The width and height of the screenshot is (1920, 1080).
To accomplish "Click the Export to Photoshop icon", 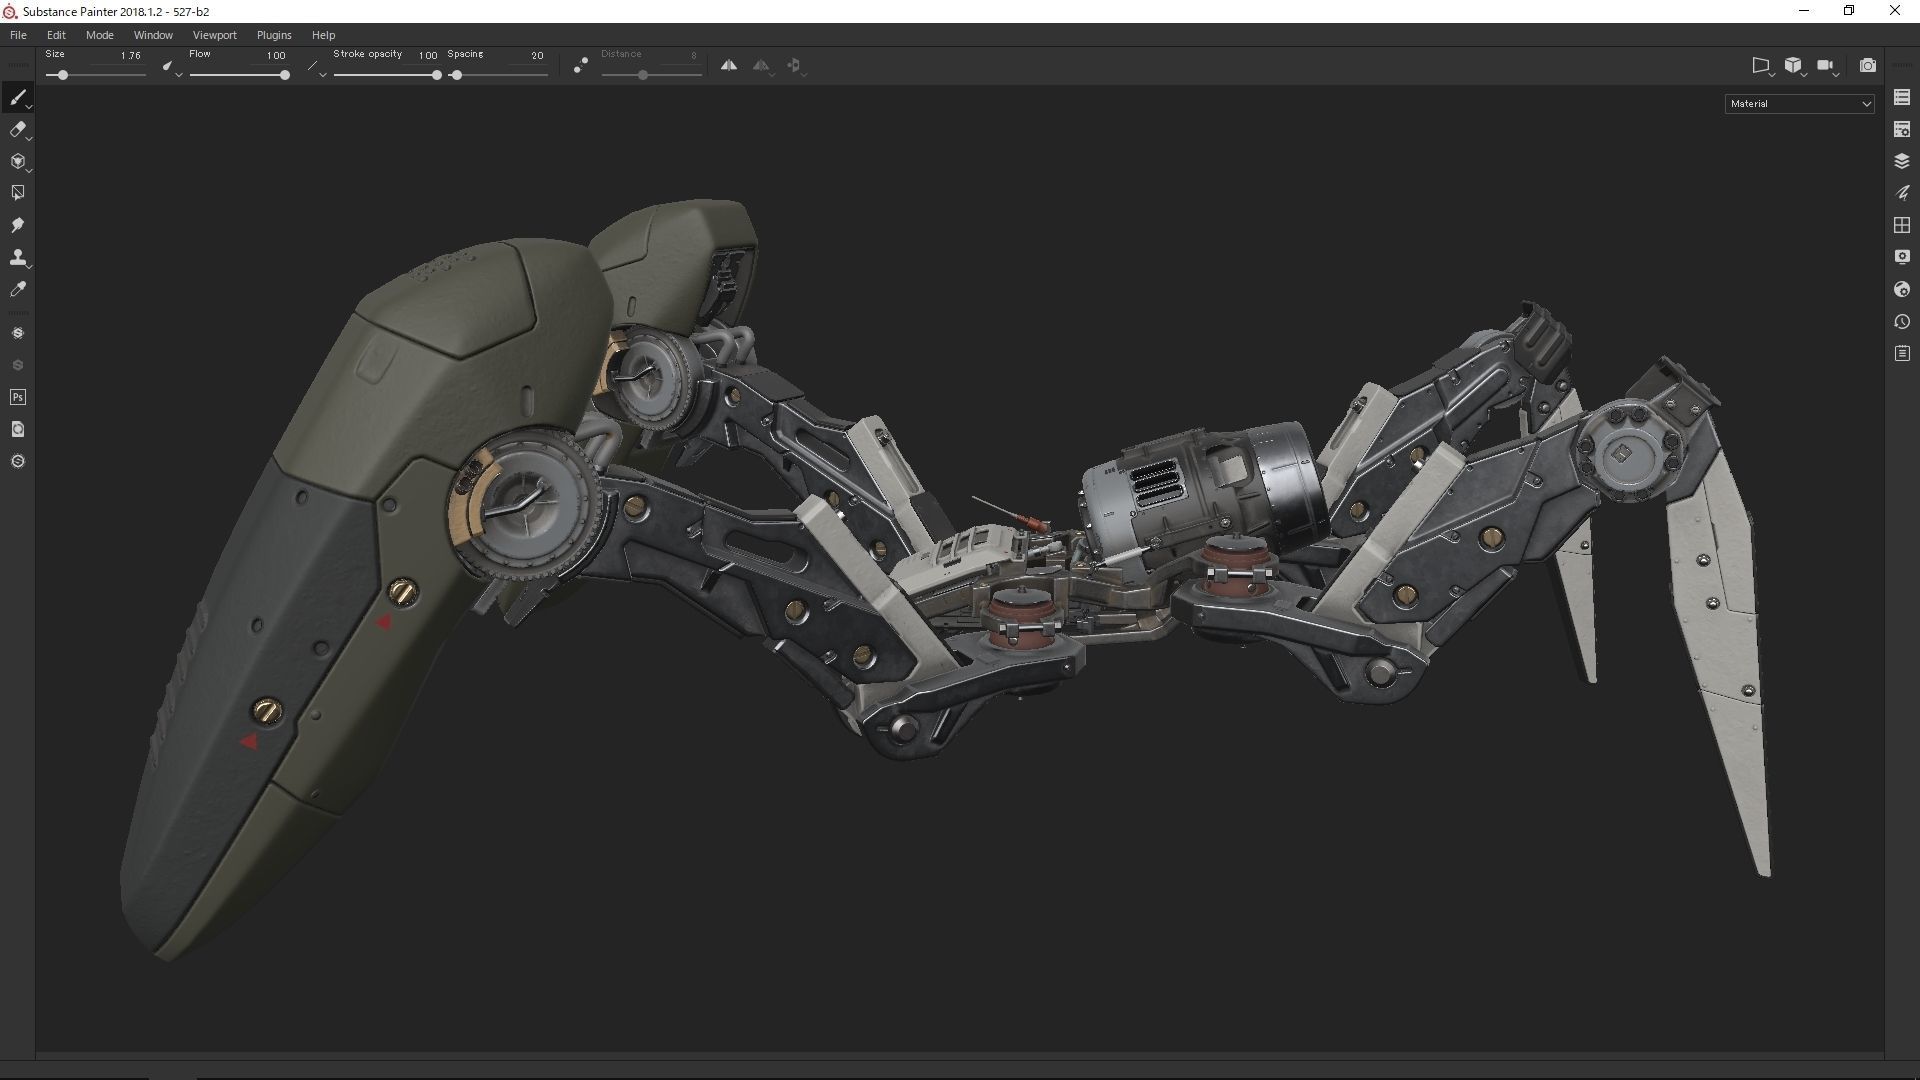I will (17, 397).
